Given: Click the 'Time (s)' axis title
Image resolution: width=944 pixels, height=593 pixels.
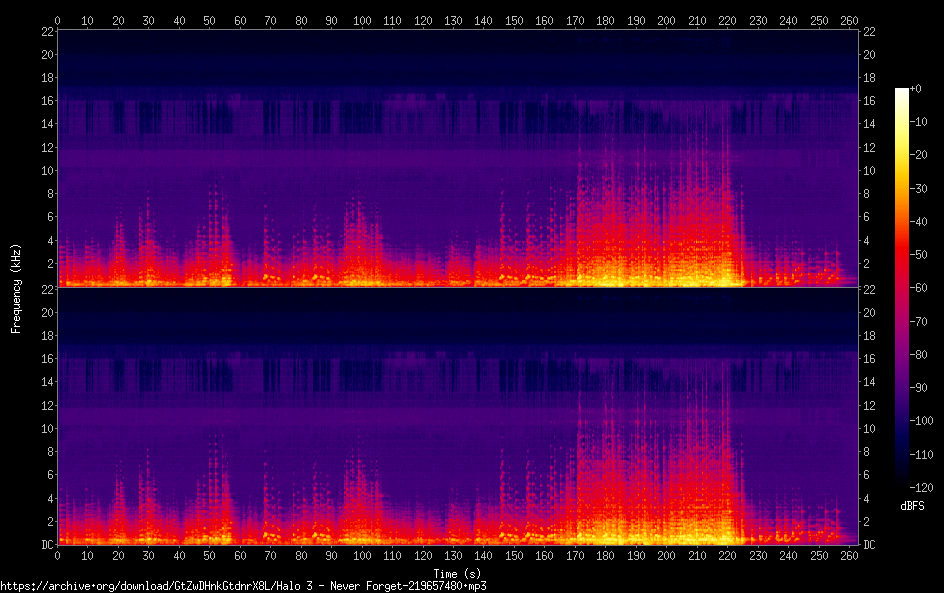Looking at the screenshot, I should tap(457, 574).
